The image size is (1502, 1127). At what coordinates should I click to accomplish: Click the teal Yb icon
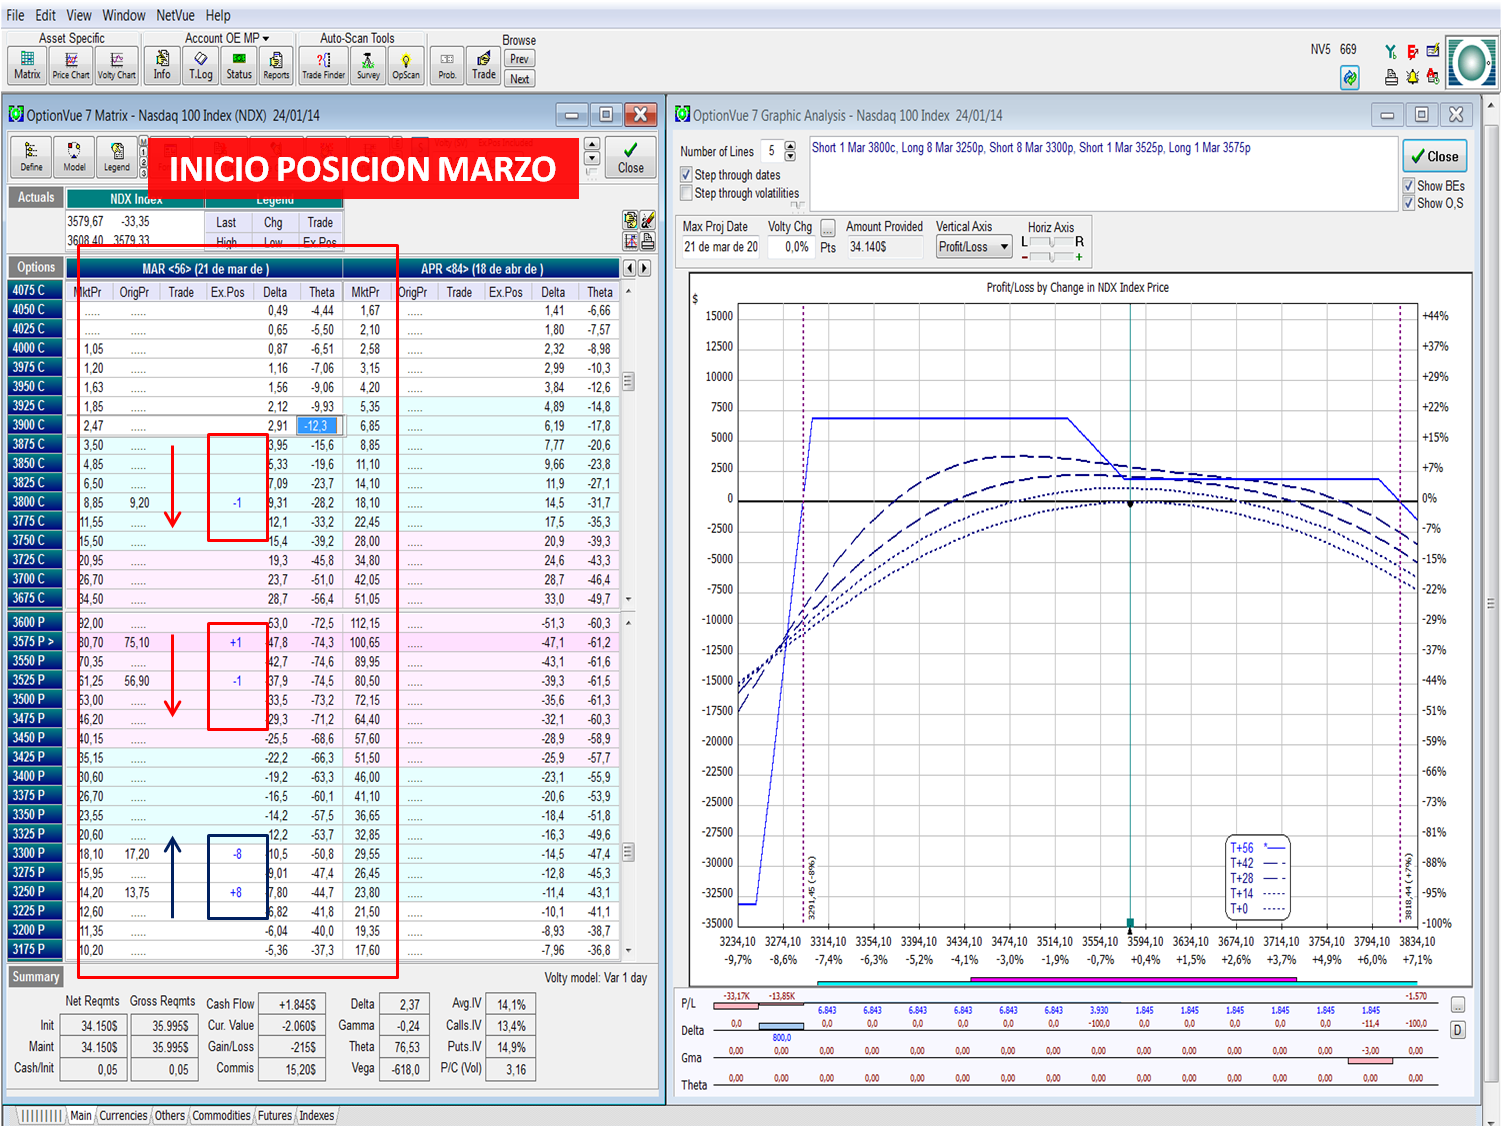(x=1391, y=51)
